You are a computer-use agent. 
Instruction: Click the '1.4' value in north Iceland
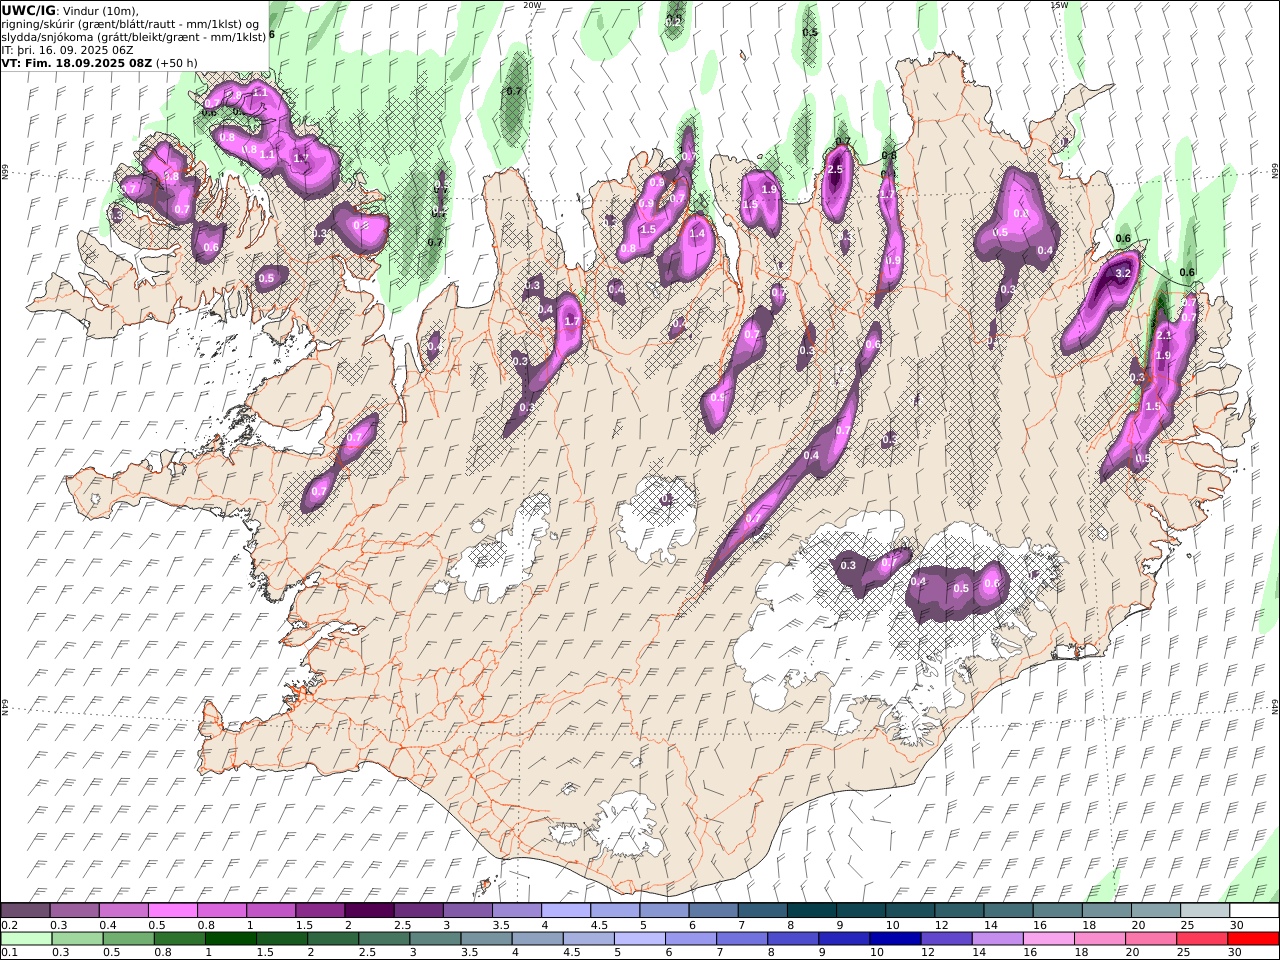[697, 233]
